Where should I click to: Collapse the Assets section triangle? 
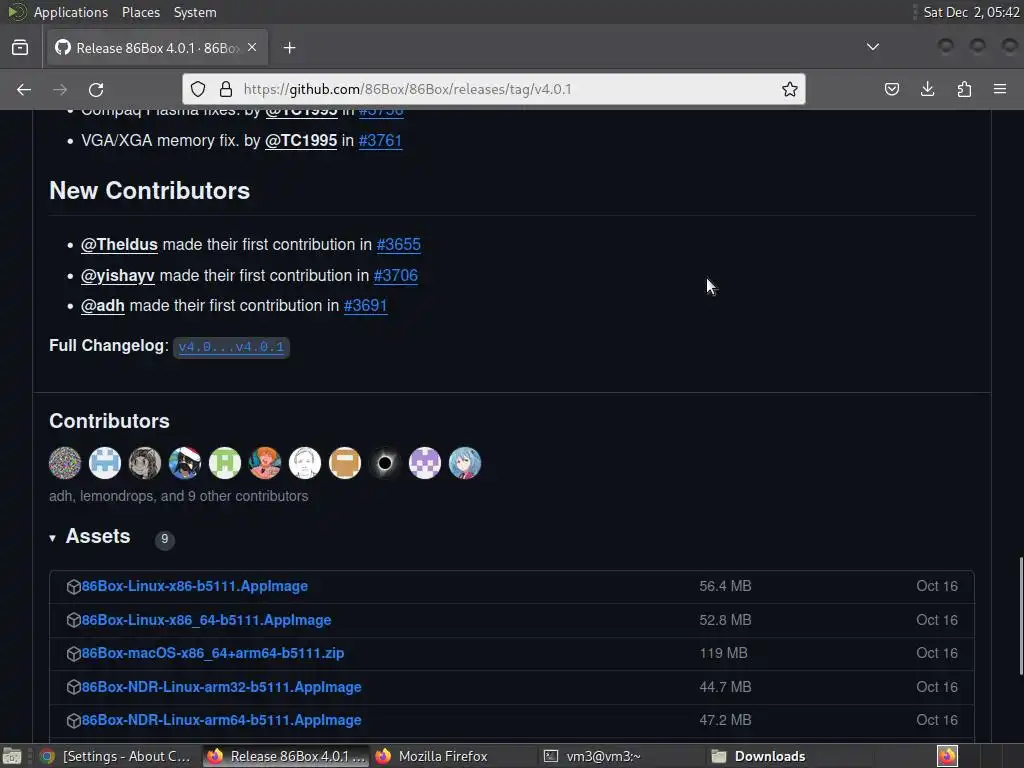52,538
